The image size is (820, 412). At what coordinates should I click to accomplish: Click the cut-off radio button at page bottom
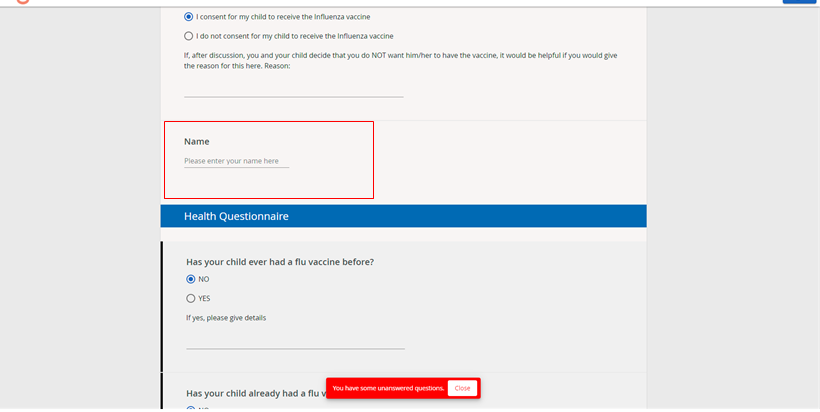[190, 409]
